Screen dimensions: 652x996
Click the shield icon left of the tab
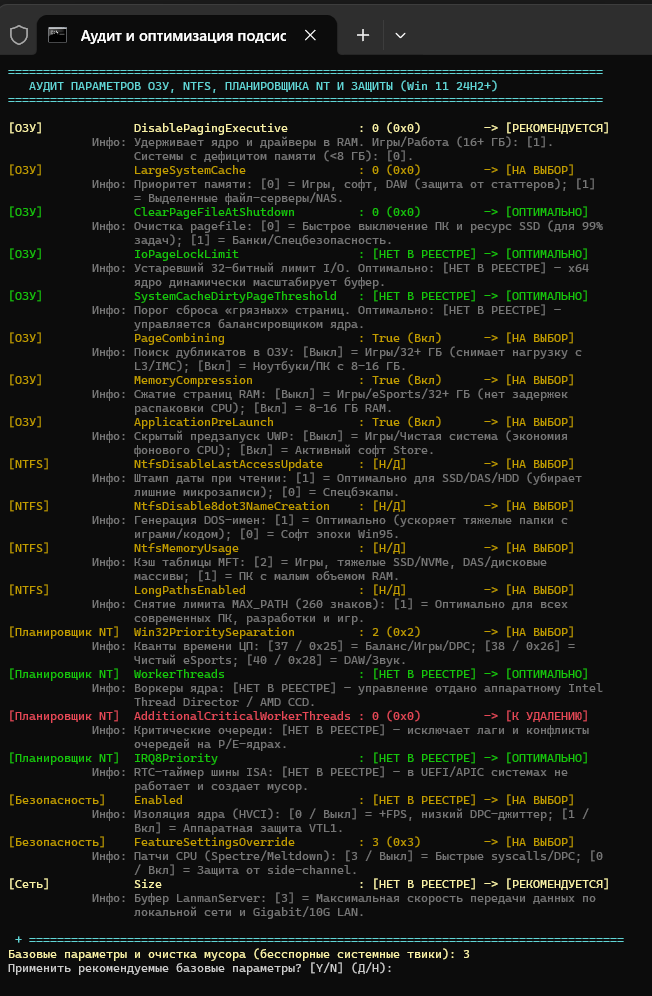19,36
